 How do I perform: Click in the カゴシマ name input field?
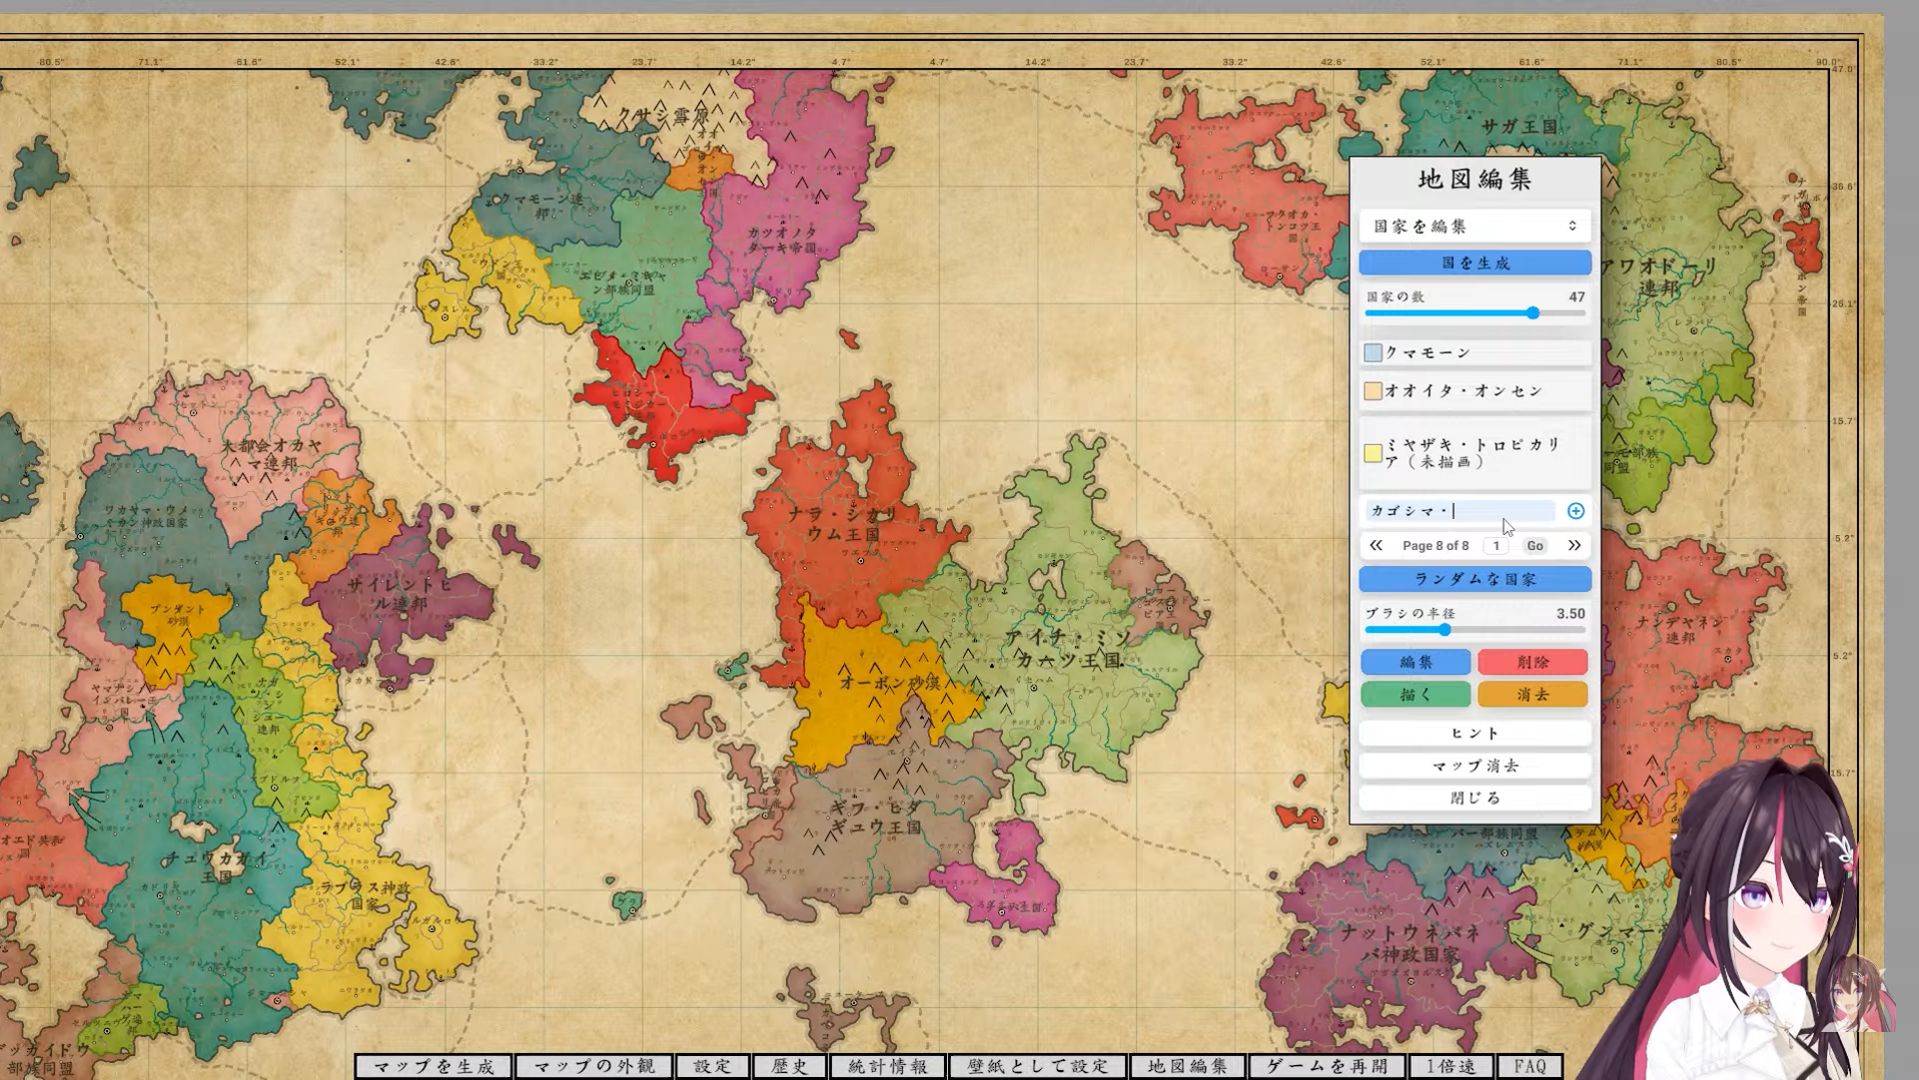coord(1460,511)
